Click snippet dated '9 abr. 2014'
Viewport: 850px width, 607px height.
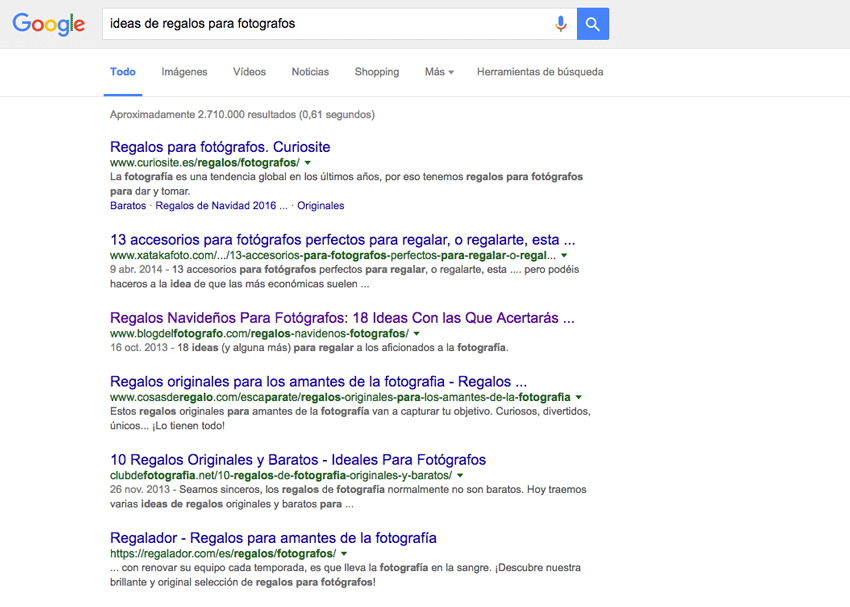click(344, 276)
